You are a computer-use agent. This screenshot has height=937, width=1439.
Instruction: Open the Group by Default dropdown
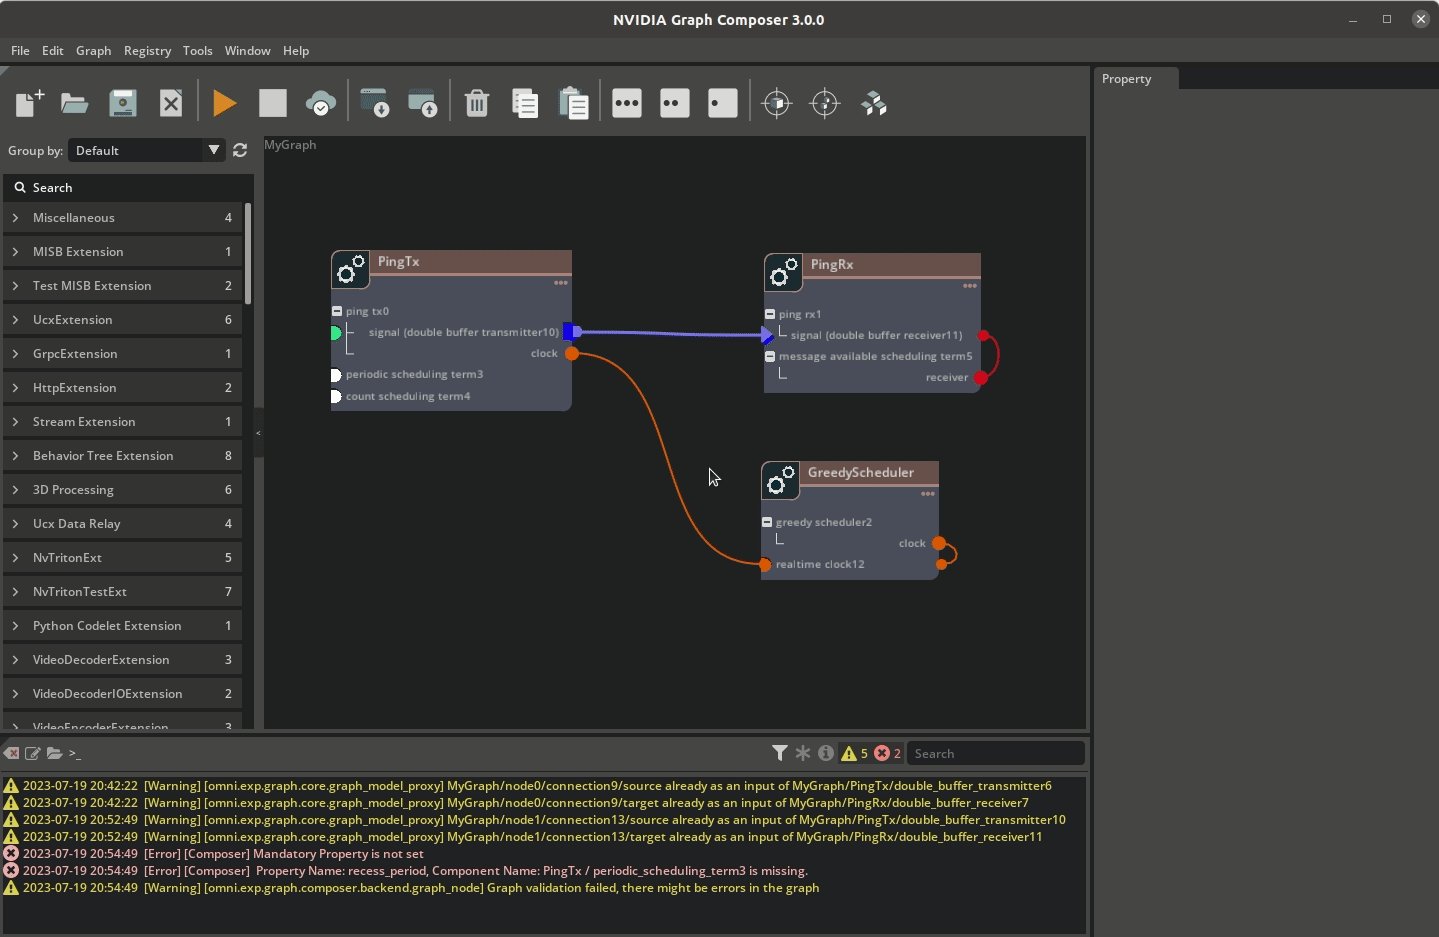click(147, 150)
